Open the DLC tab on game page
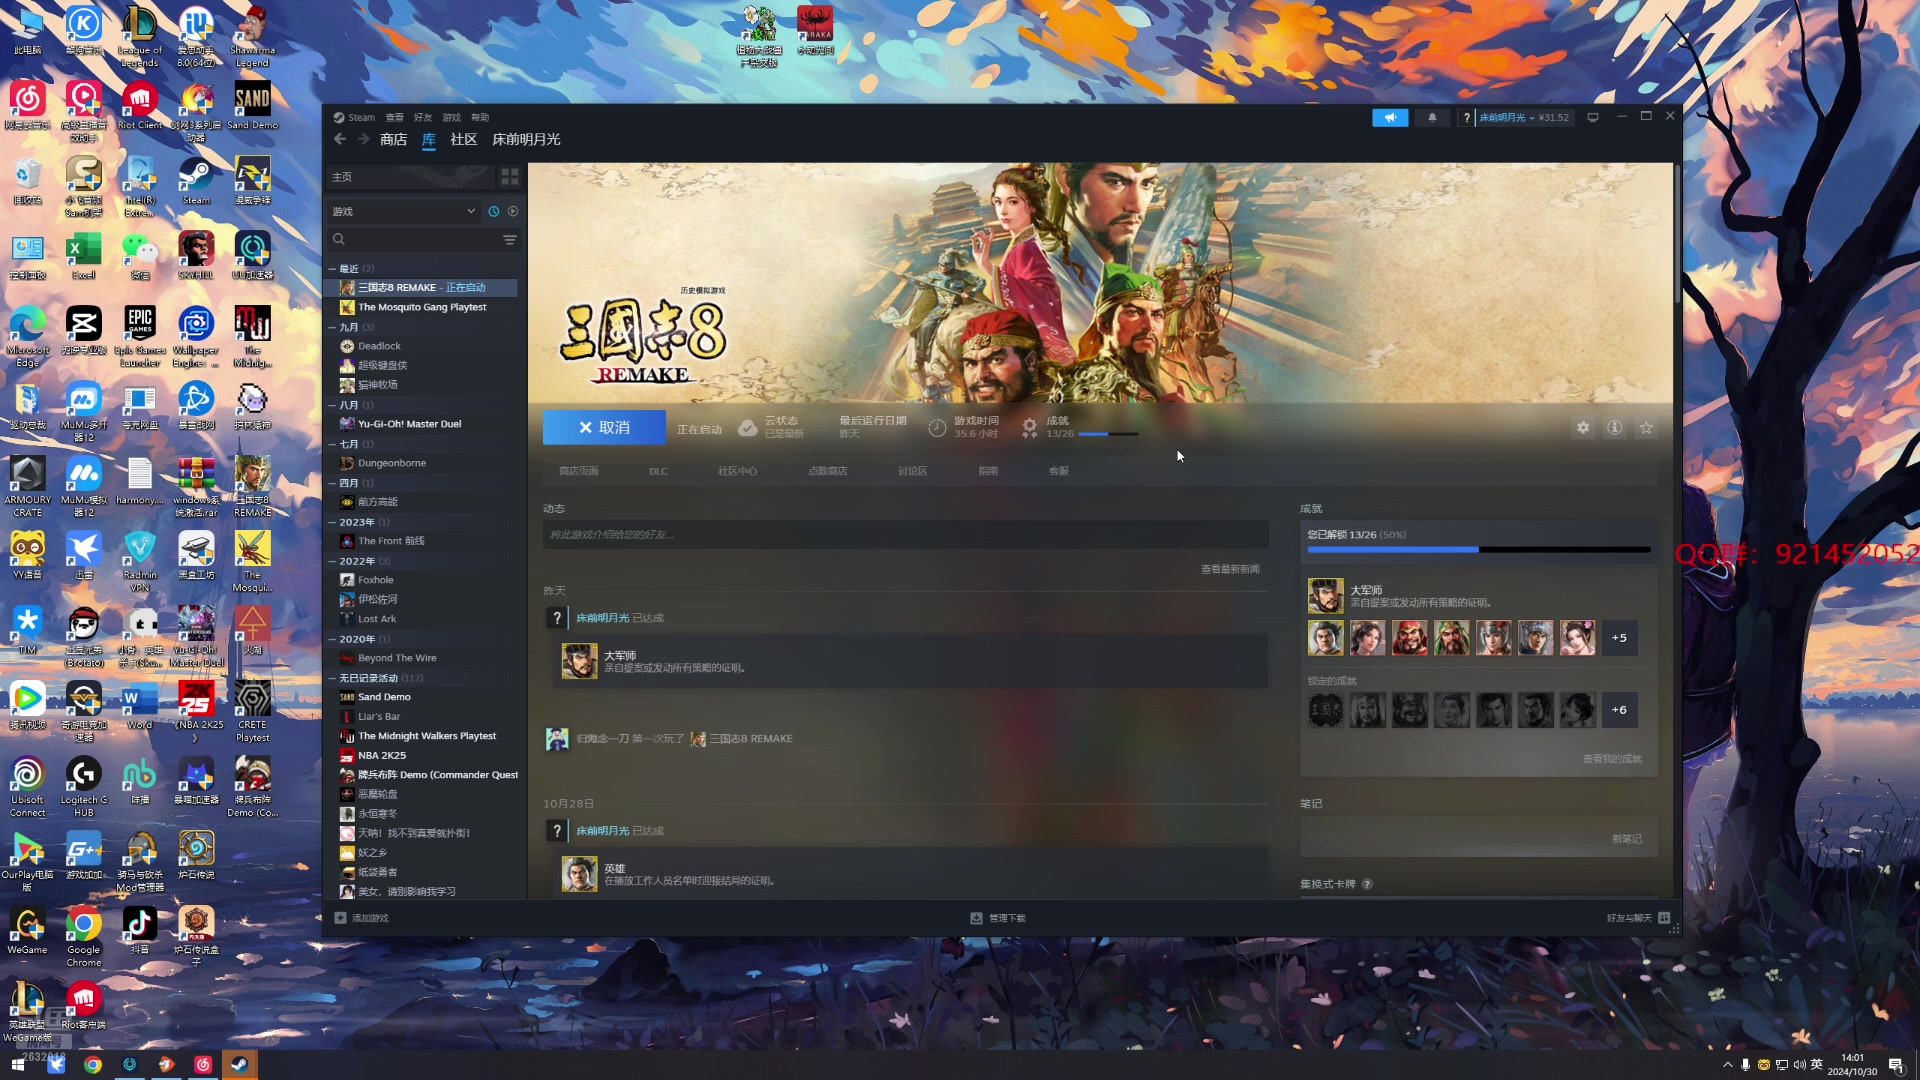Viewport: 1920px width, 1080px height. (658, 471)
